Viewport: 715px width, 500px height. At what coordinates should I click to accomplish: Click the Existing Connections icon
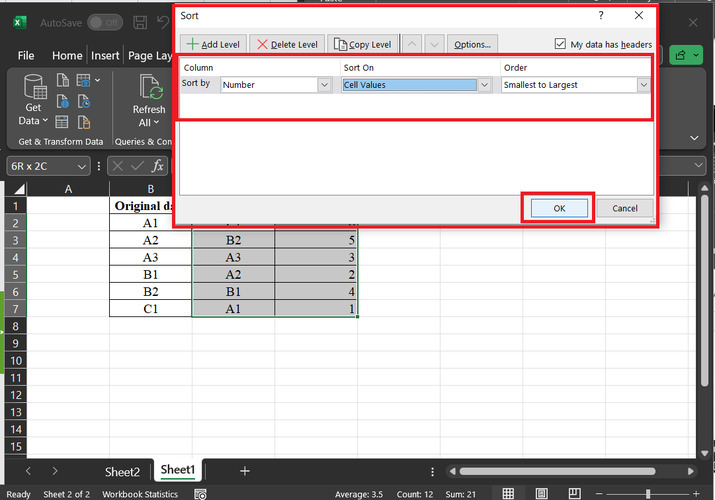pyautogui.click(x=84, y=122)
